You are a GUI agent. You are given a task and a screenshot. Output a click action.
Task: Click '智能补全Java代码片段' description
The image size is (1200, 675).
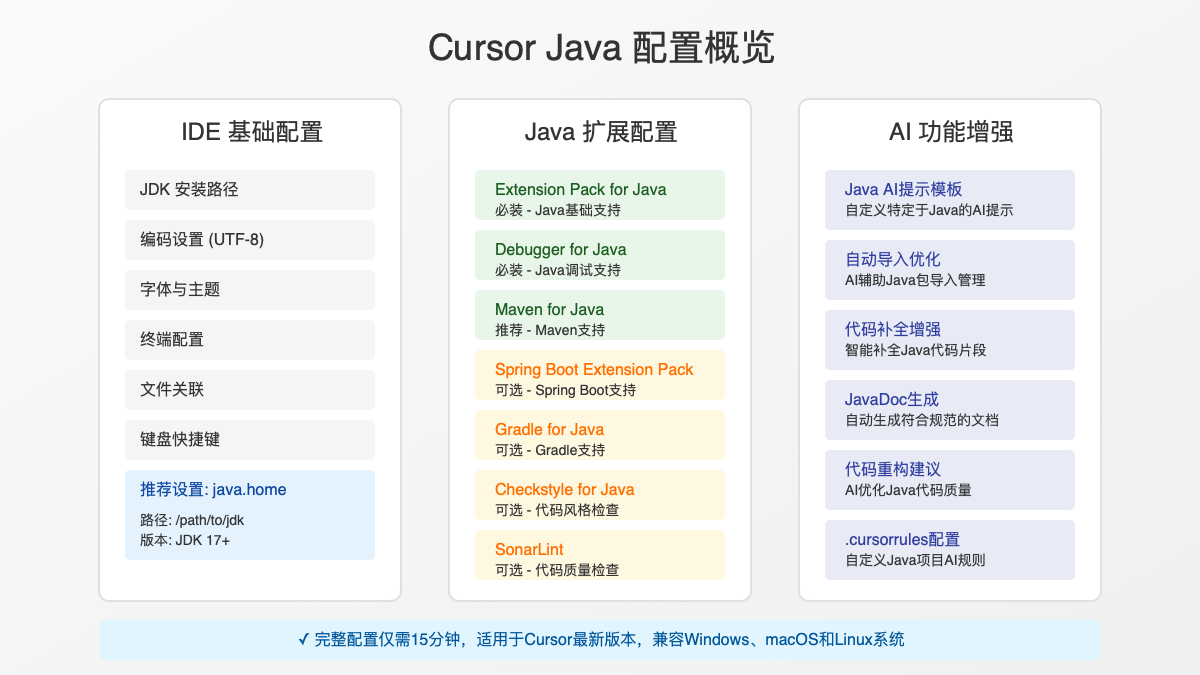click(916, 350)
